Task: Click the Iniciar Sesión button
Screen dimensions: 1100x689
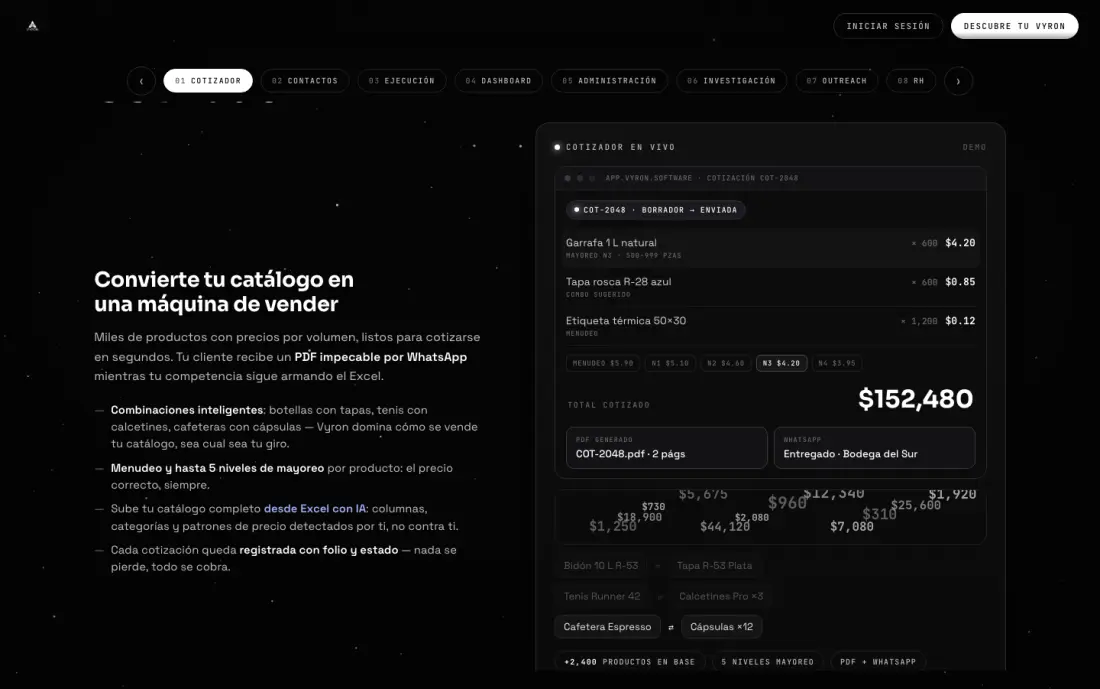Action: click(x=887, y=26)
